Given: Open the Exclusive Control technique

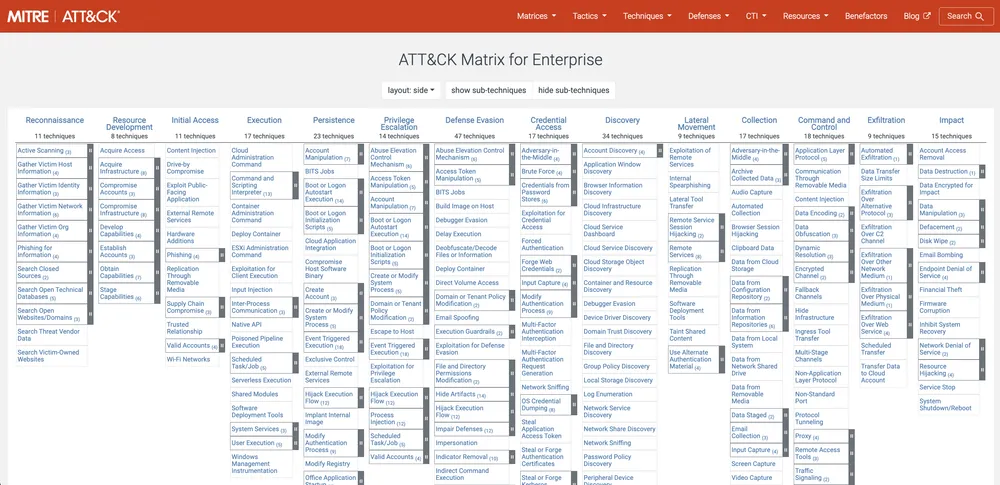Looking at the screenshot, I should pos(330,359).
